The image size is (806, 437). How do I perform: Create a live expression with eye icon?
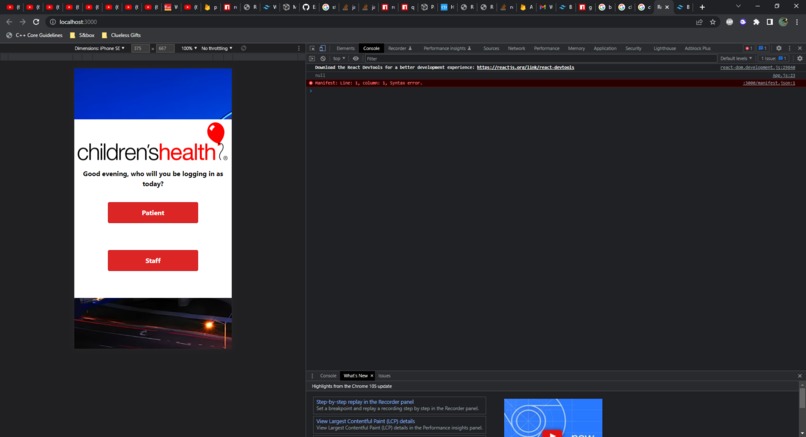356,59
